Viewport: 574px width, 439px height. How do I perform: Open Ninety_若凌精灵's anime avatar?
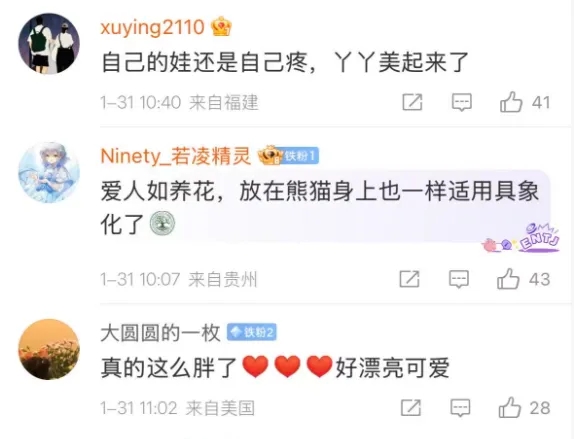tap(49, 172)
